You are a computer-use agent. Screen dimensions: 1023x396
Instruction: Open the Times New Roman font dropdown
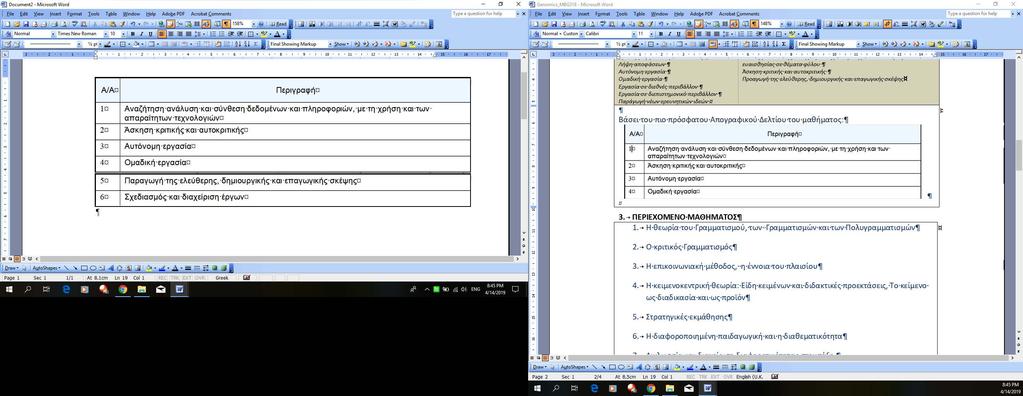coord(106,33)
